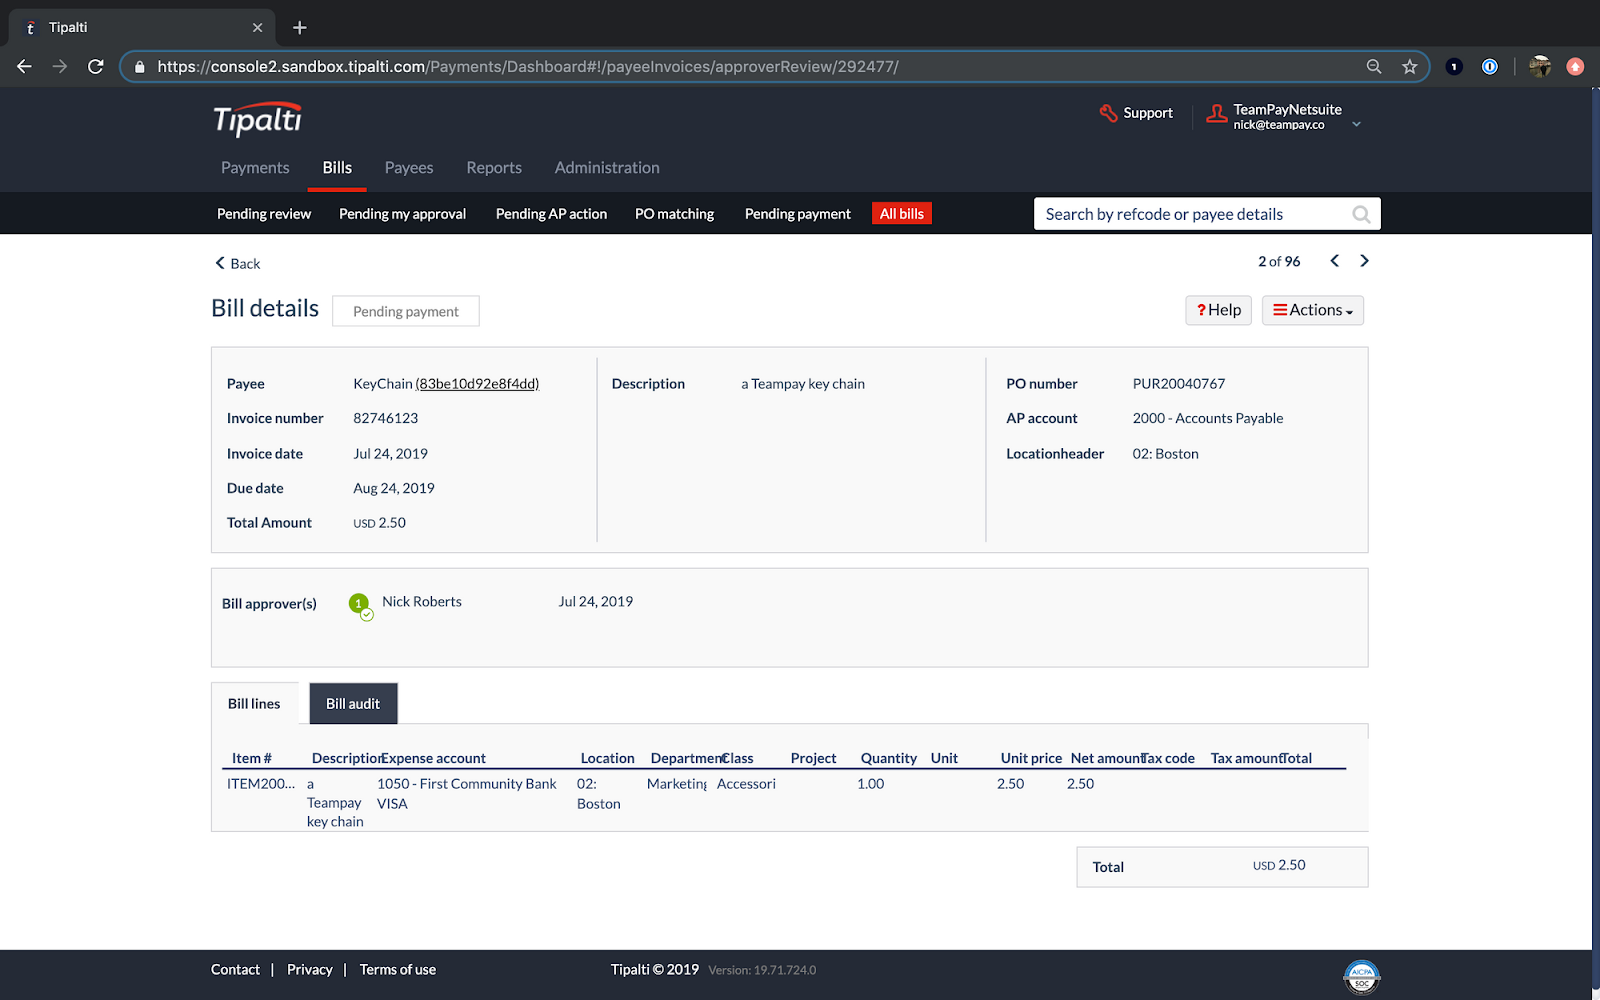Screen dimensions: 1600x1000
Task: Open Support via the wrench icon
Action: (x=1108, y=113)
